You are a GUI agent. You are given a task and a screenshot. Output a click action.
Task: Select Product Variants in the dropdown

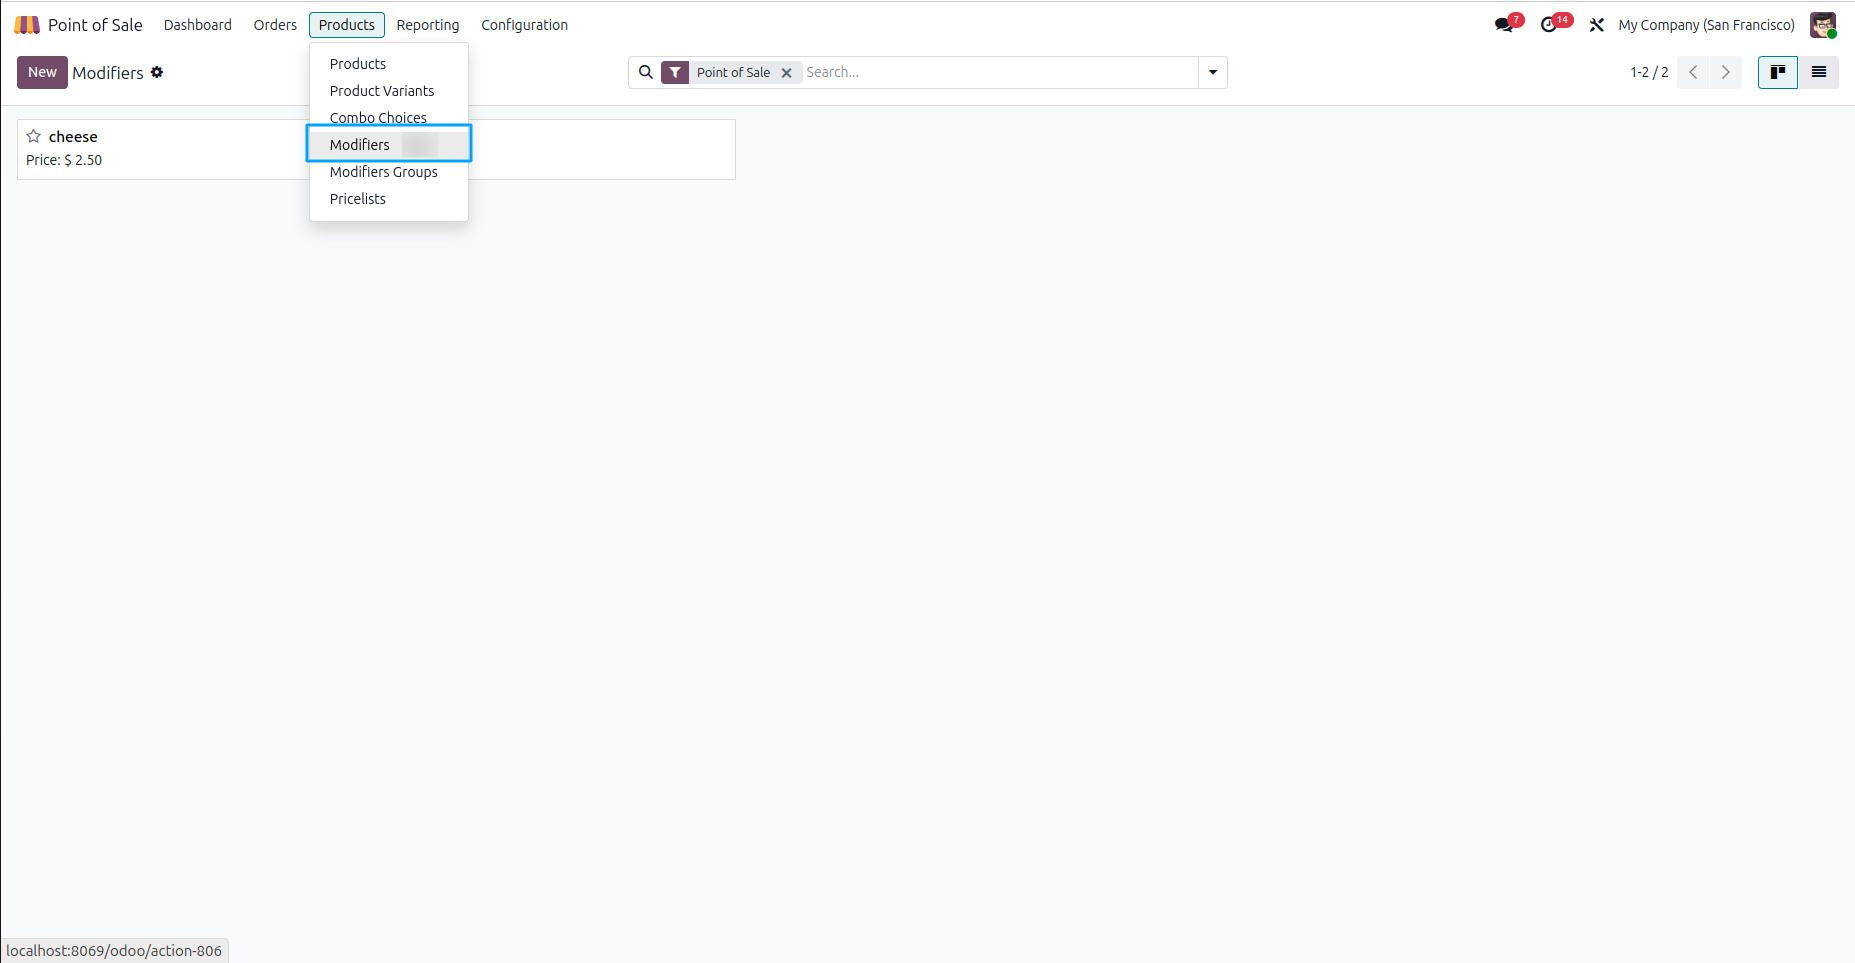point(389,91)
